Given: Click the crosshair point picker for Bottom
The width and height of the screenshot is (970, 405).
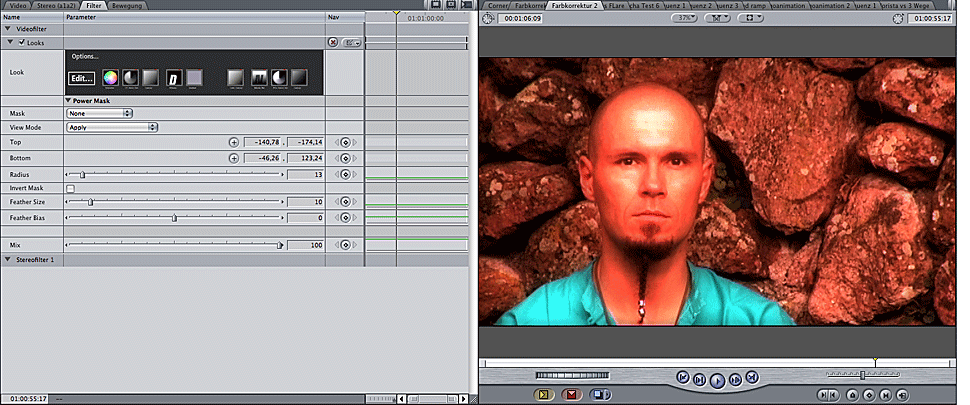Looking at the screenshot, I should 234,158.
